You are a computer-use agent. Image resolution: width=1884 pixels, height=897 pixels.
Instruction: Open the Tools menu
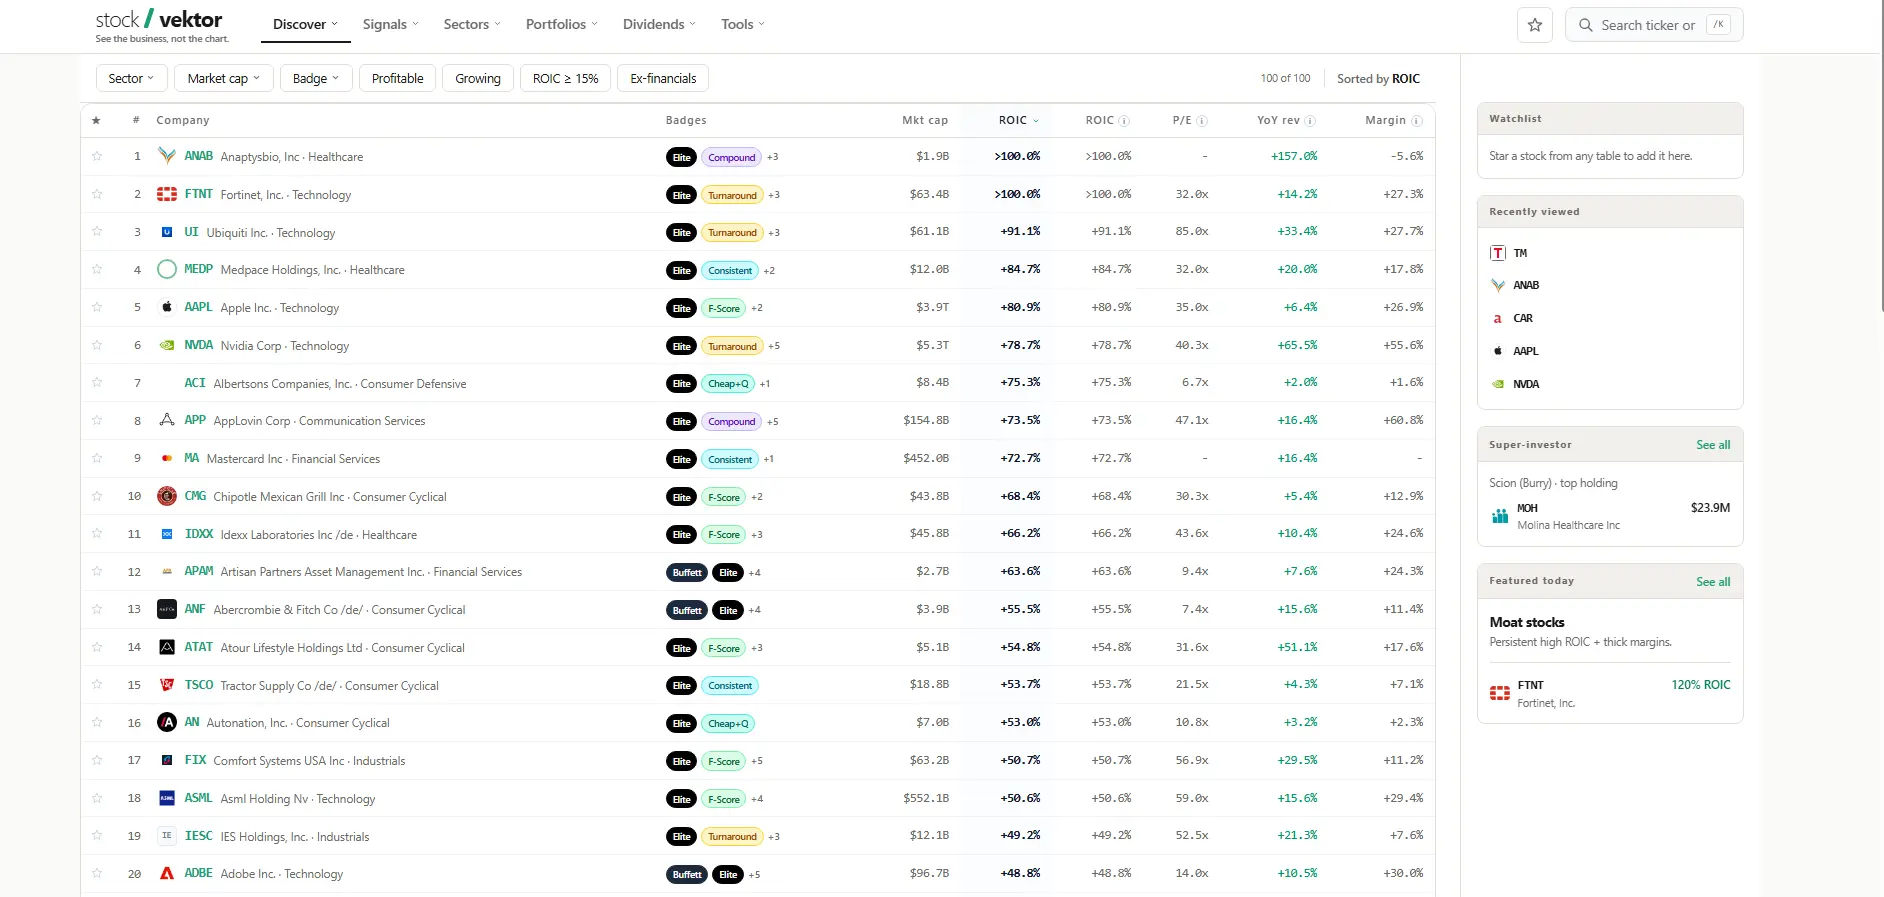click(x=743, y=24)
